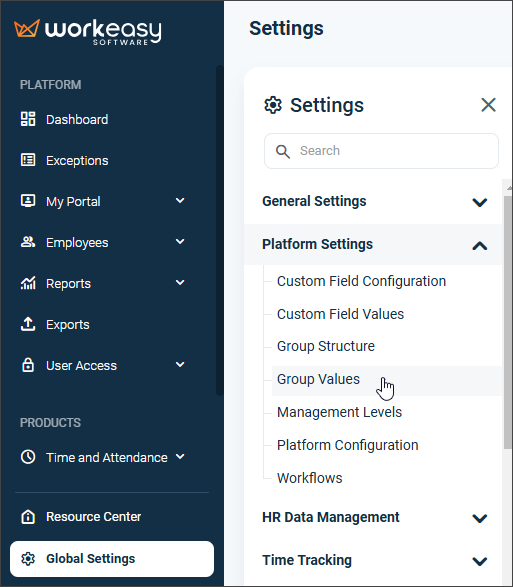The height and width of the screenshot is (587, 513).
Task: Click the Time and Attendance clock icon
Action: [28, 457]
